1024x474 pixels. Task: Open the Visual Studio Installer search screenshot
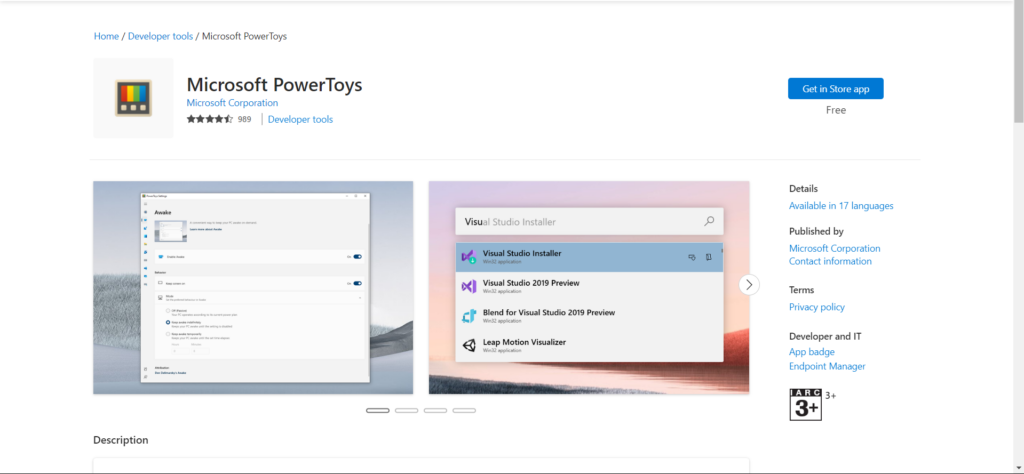[589, 287]
